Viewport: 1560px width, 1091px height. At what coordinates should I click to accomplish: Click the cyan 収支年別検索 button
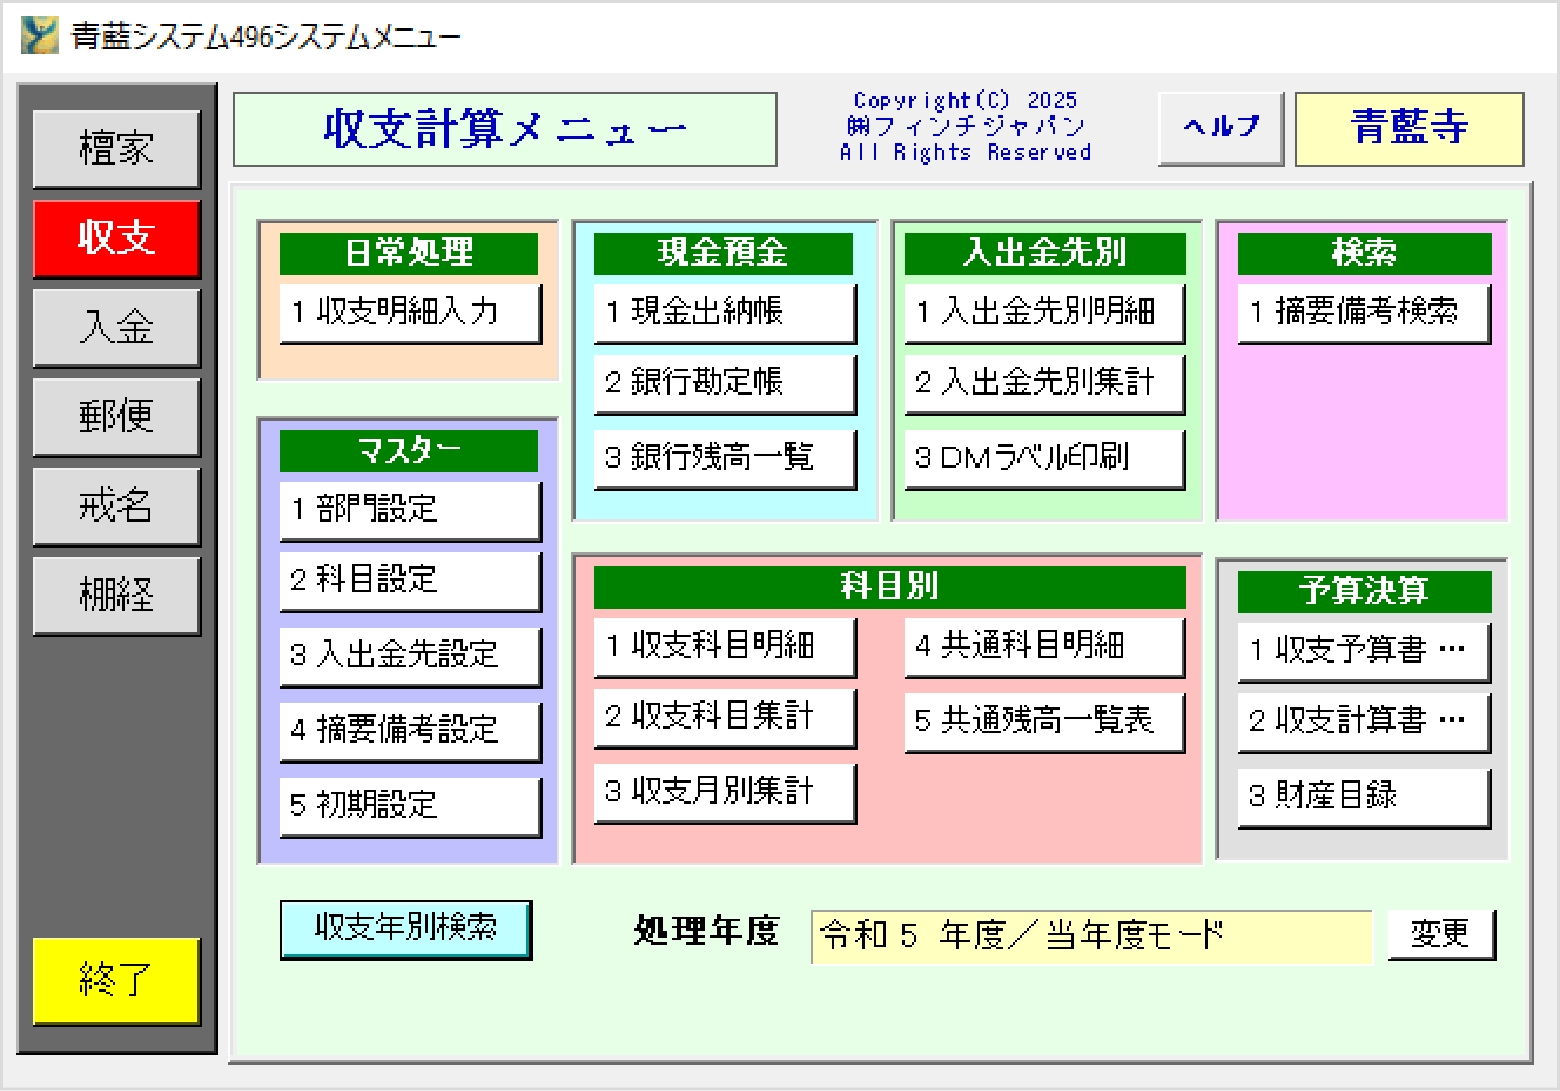pyautogui.click(x=405, y=929)
